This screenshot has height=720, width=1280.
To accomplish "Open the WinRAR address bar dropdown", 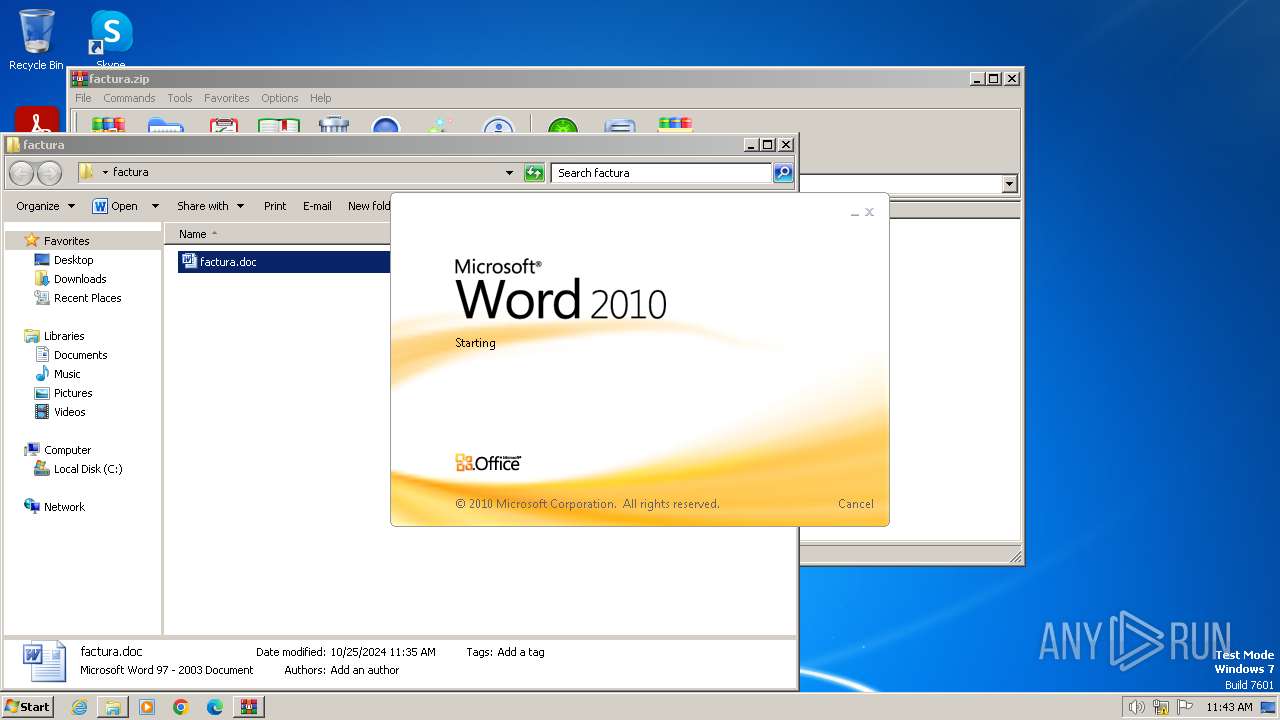I will [1009, 184].
